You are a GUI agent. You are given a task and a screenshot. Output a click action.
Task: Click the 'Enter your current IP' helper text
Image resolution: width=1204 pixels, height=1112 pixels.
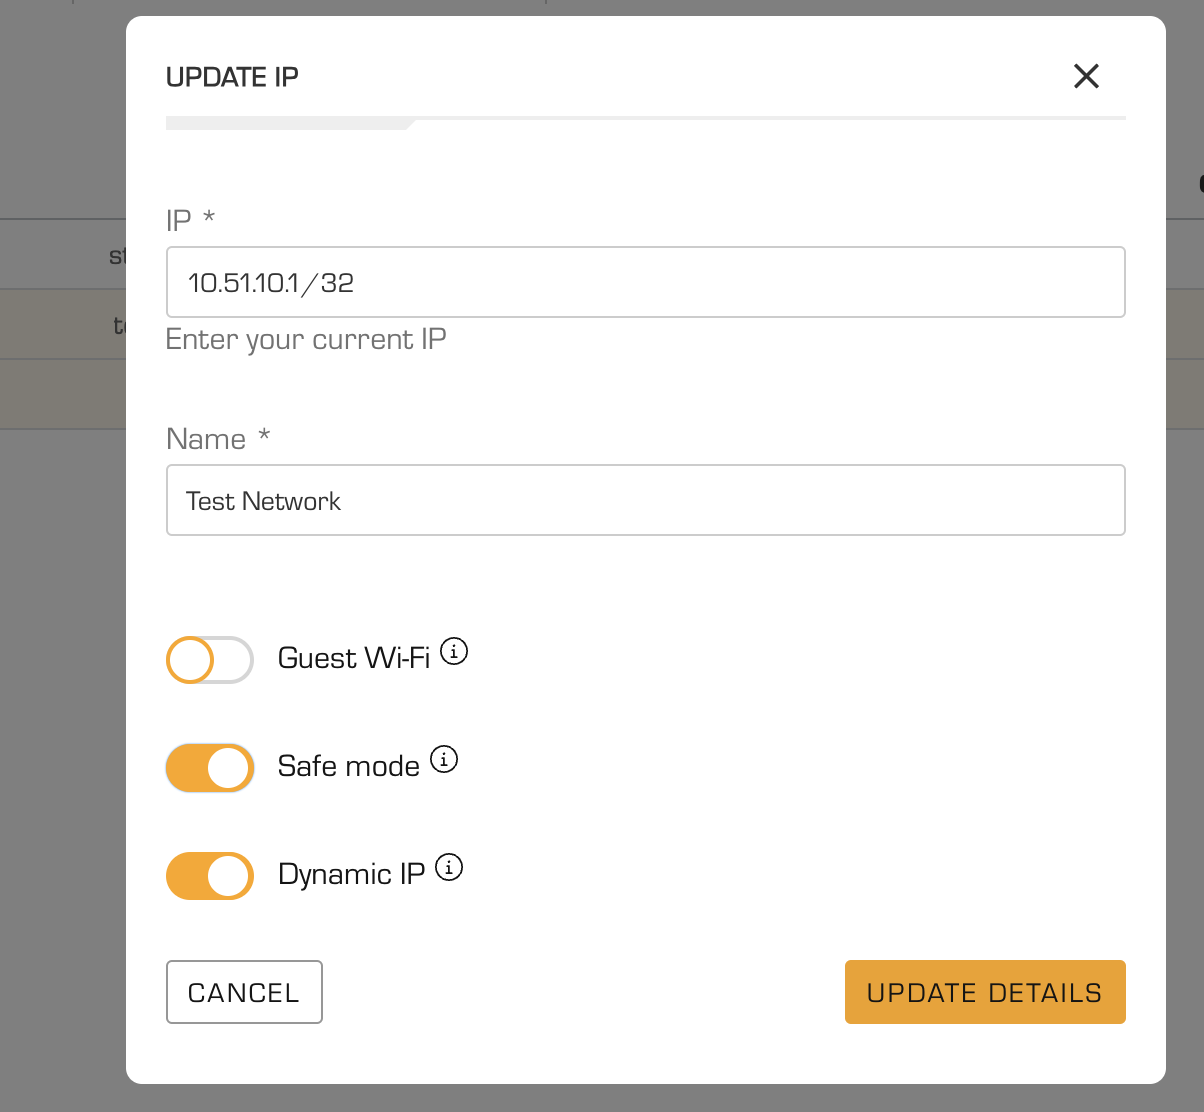tap(306, 340)
